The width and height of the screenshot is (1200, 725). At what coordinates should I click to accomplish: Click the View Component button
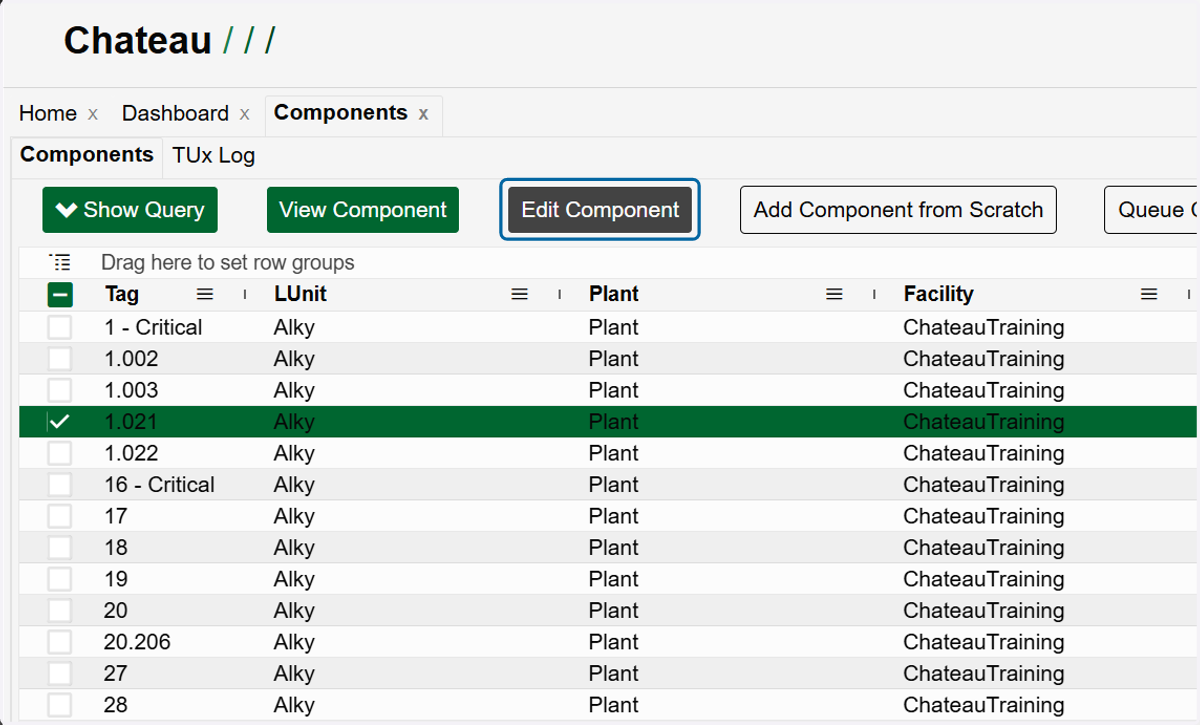click(x=363, y=210)
